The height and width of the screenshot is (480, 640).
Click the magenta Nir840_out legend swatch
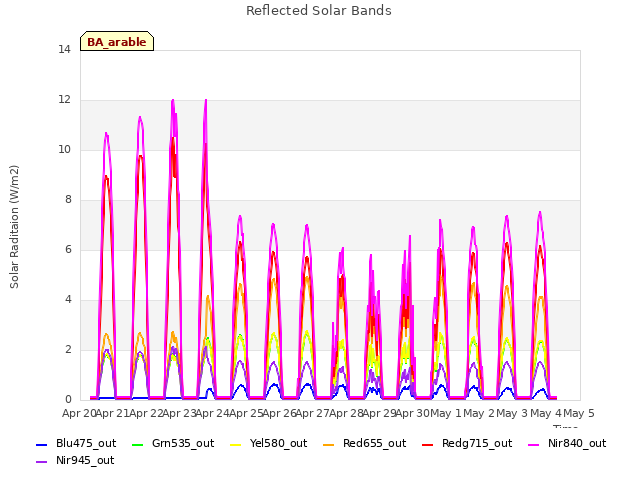pyautogui.click(x=533, y=444)
